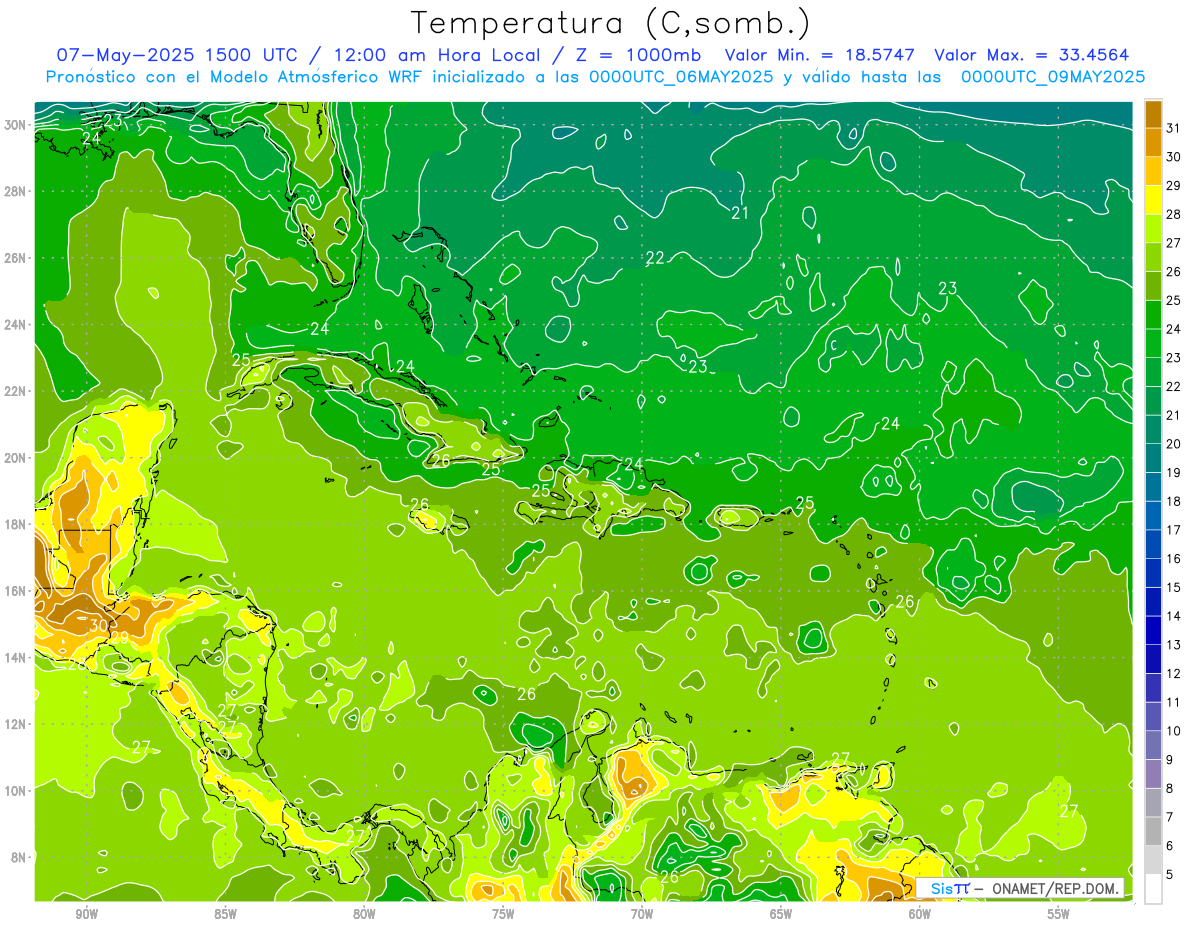Click the "18N" latitude axis label

pyautogui.click(x=15, y=524)
